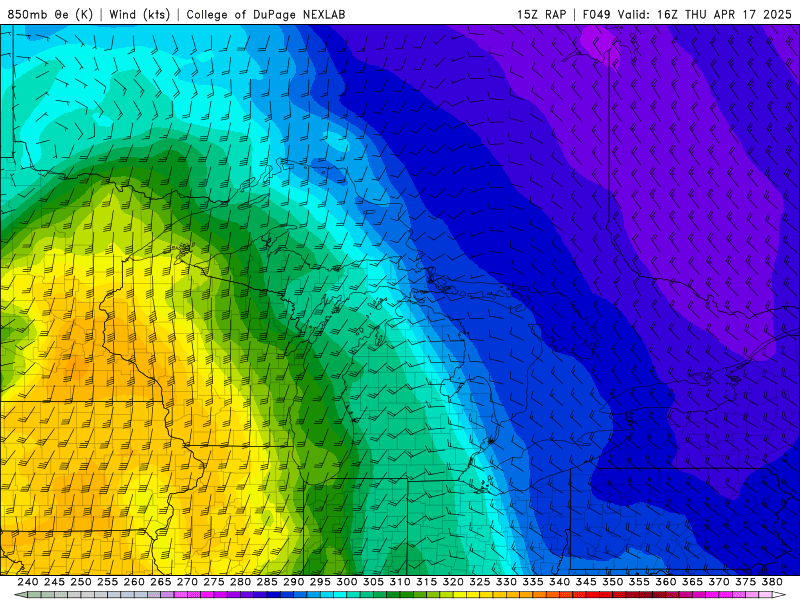Click 'College of DuPage NEXLAB' header text

tap(266, 14)
